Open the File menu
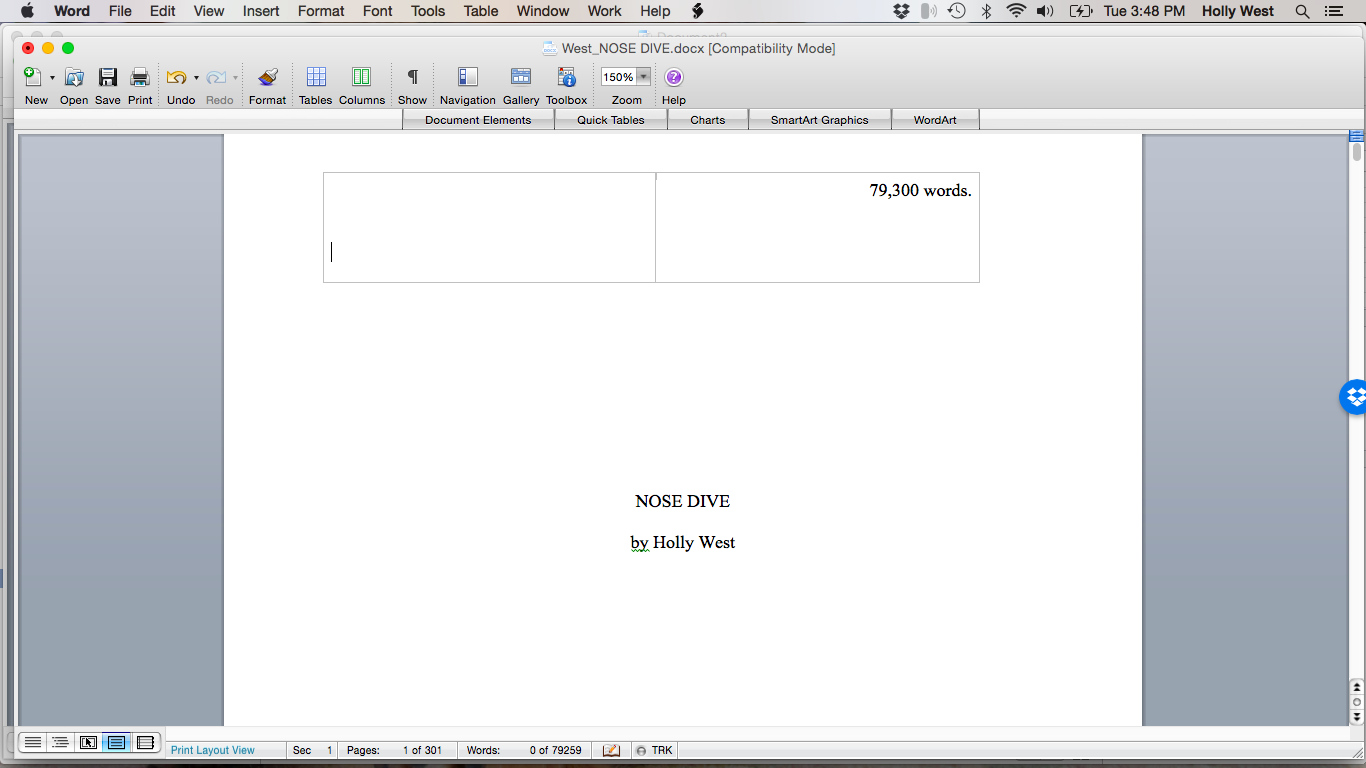This screenshot has height=768, width=1366. coord(120,11)
